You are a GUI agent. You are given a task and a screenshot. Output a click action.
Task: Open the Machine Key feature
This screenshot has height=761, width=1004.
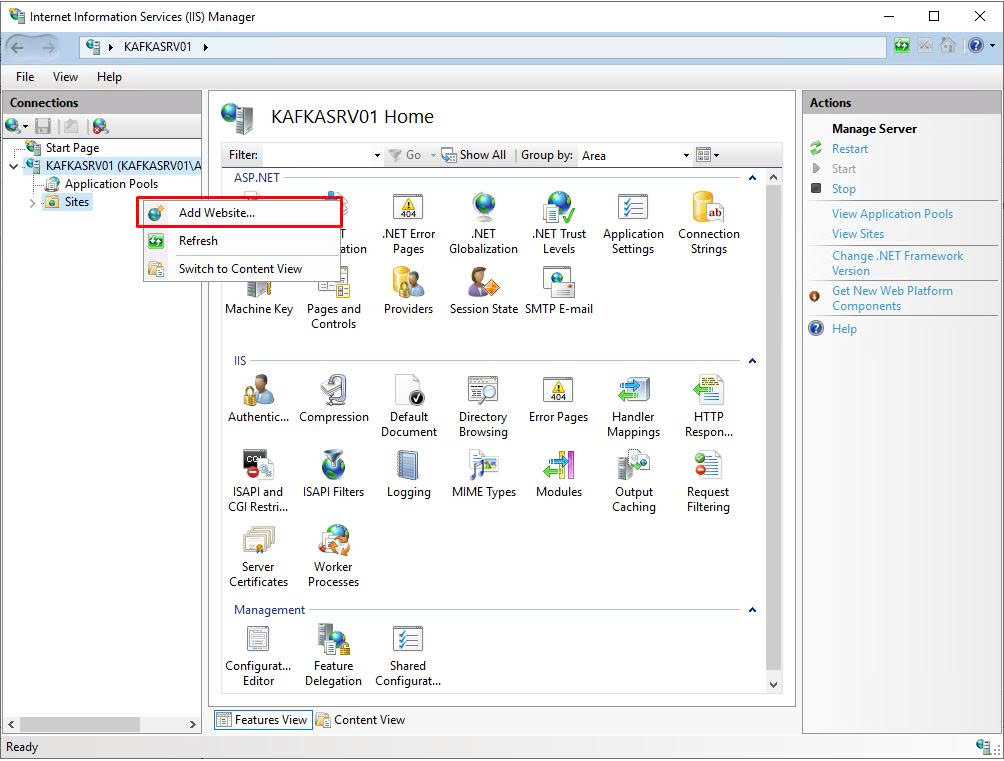tap(259, 291)
